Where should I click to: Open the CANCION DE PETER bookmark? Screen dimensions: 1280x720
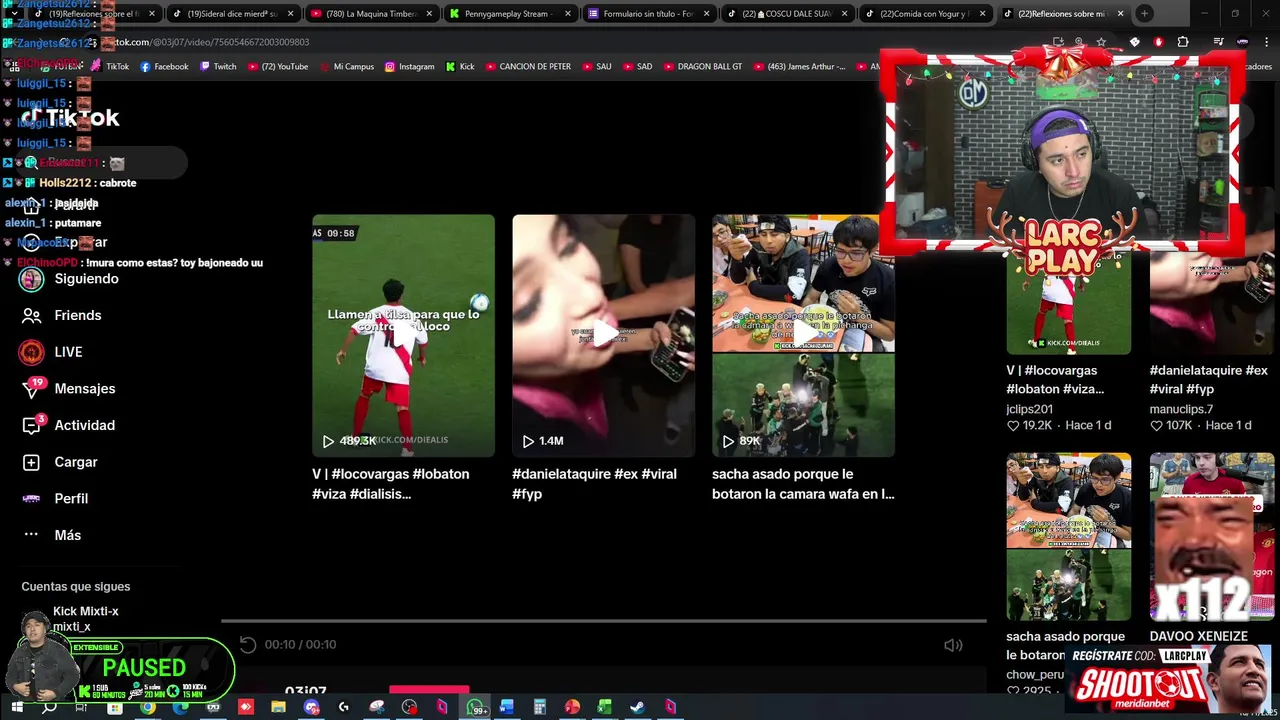[528, 67]
